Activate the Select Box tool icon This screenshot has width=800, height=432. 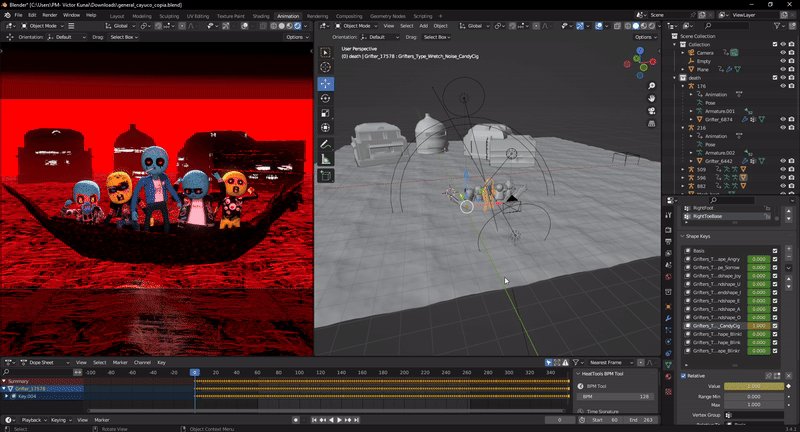325,53
